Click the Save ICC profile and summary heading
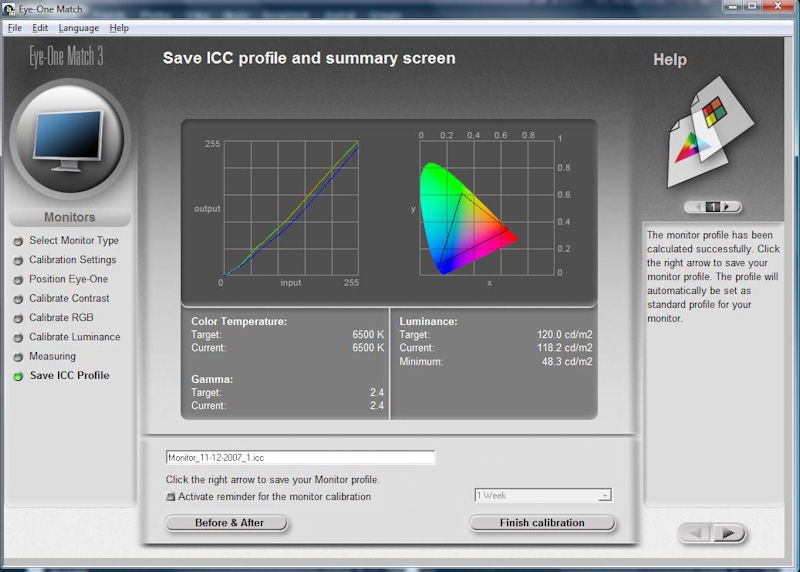 309,58
